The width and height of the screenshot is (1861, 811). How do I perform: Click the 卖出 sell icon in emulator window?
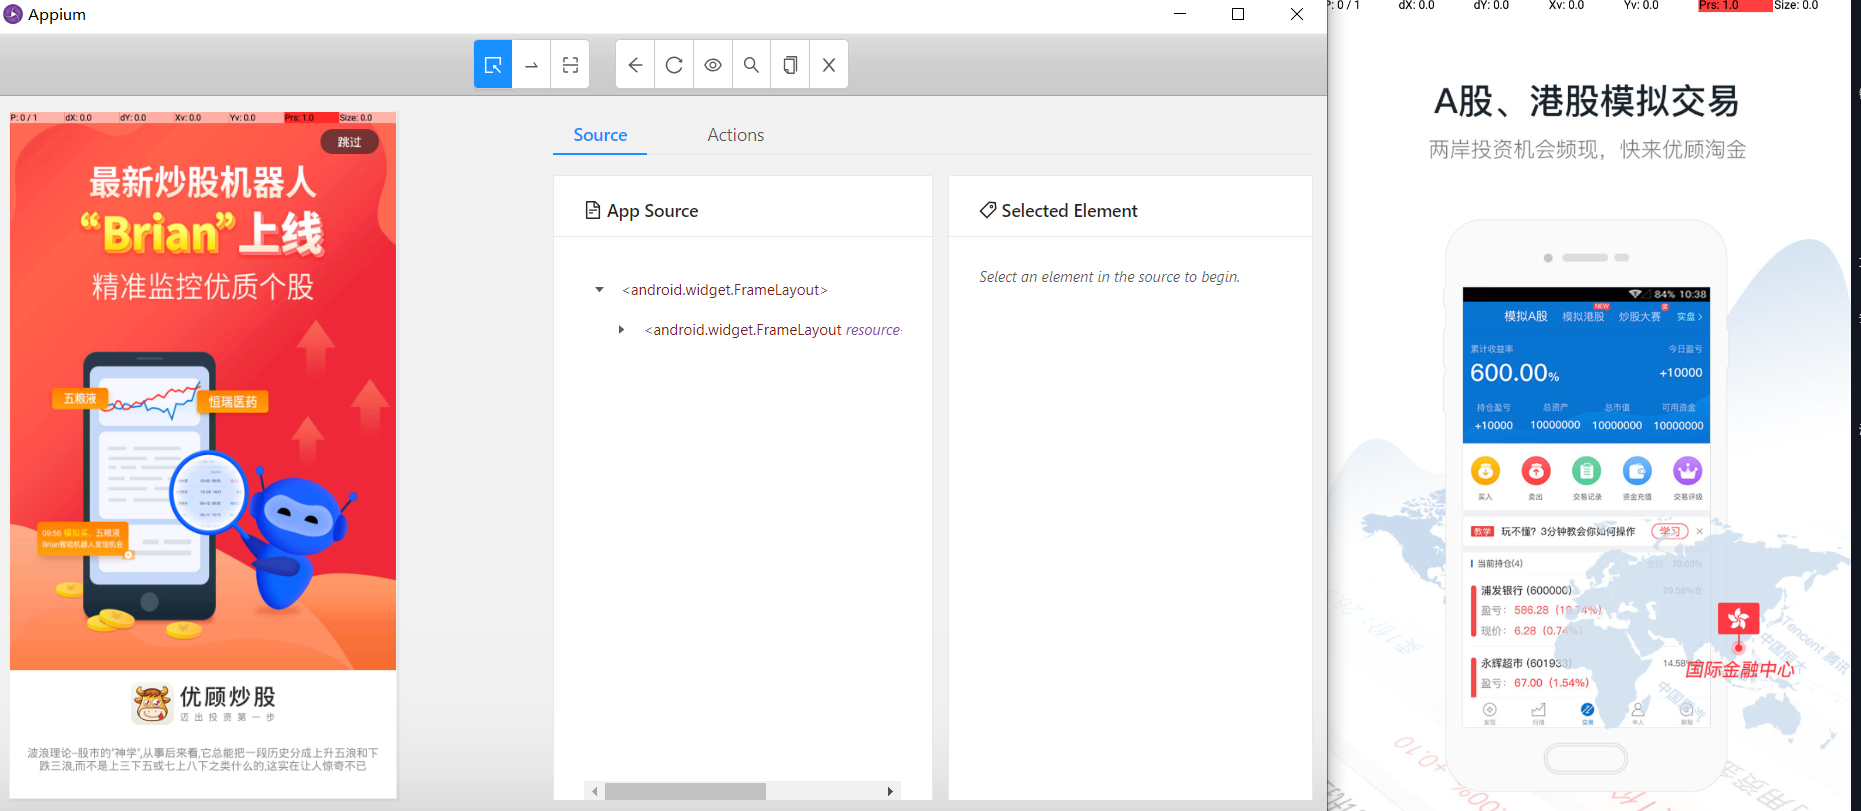(1536, 471)
